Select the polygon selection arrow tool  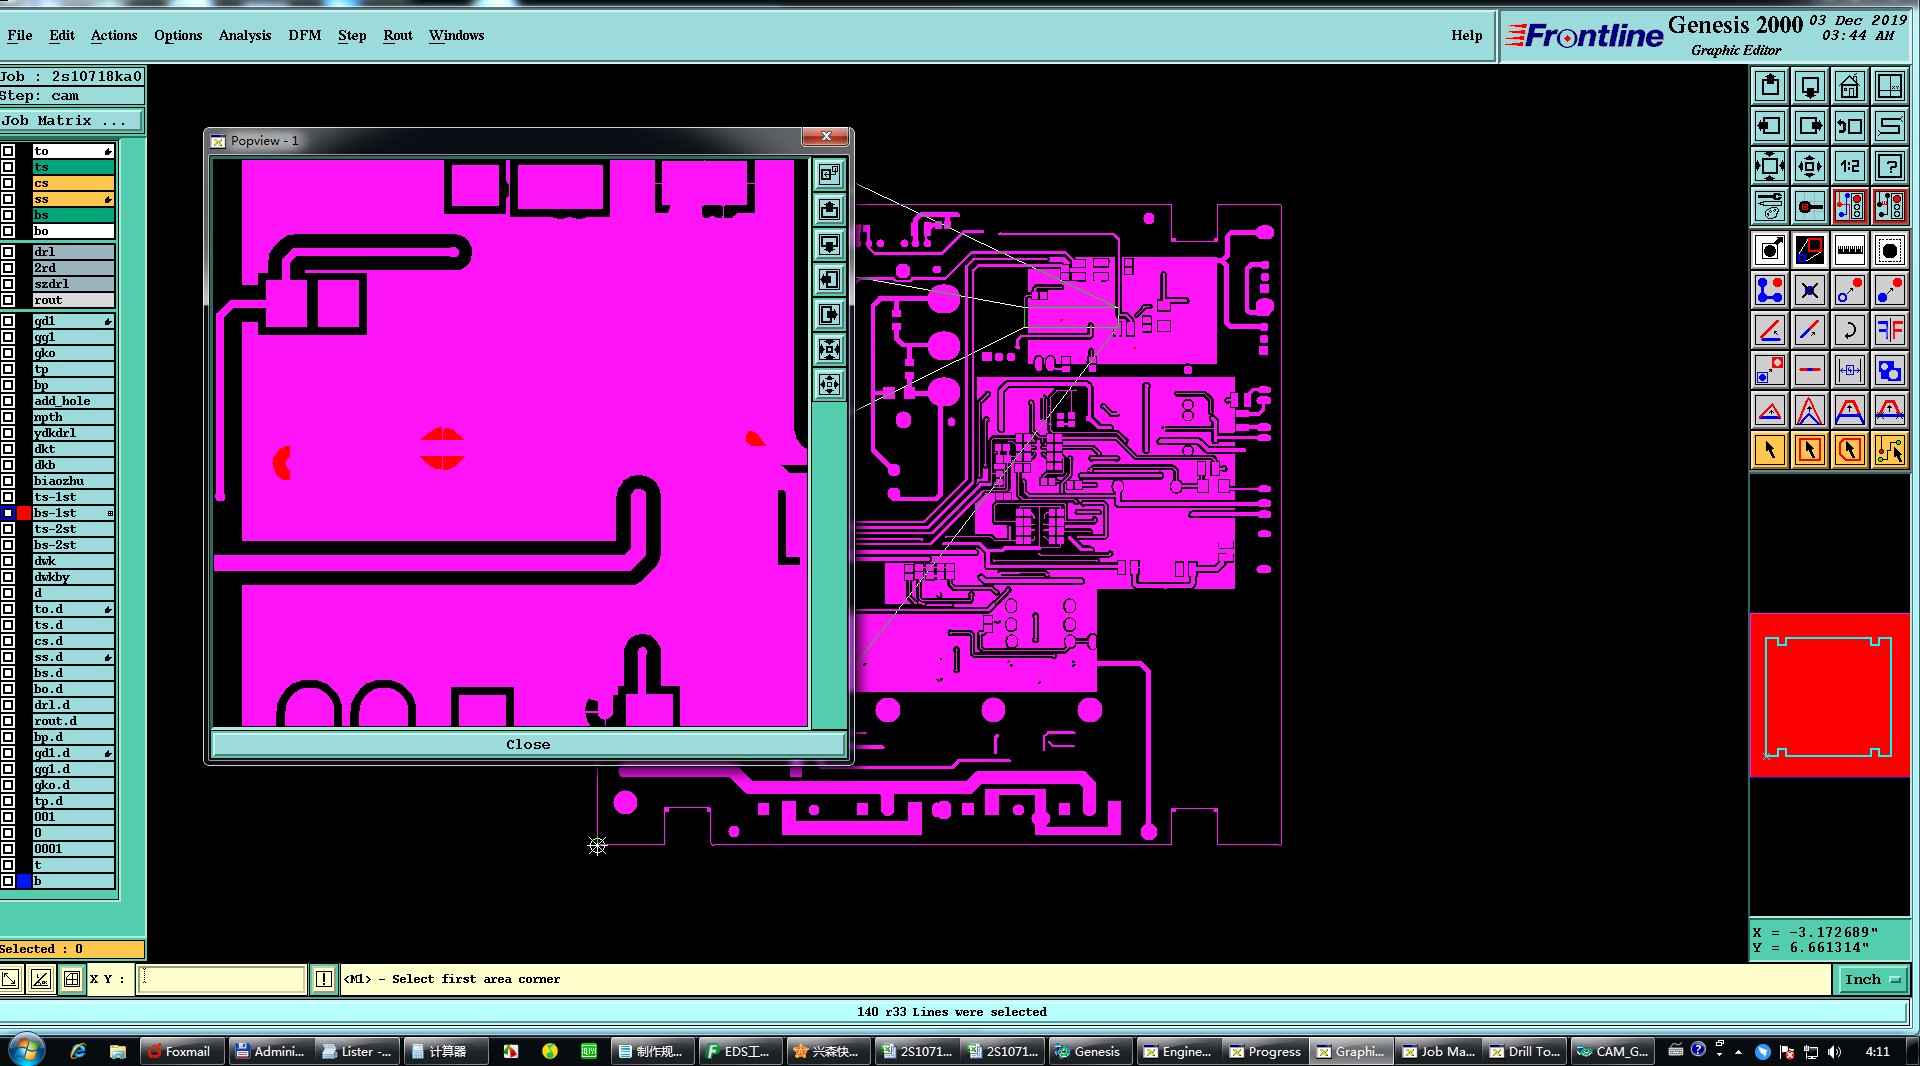tap(1850, 450)
